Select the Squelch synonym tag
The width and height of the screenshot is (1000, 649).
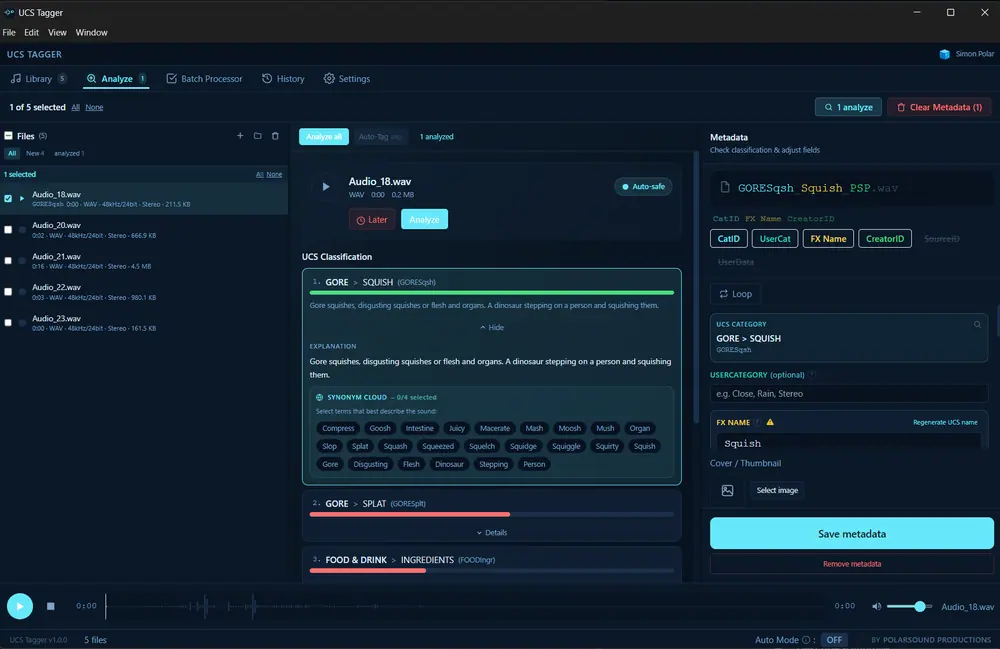482,446
